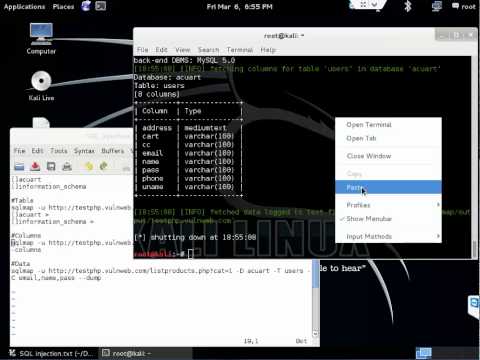Launch the Iceweasel browser icon in top panel
This screenshot has height=360, width=480.
86,6
